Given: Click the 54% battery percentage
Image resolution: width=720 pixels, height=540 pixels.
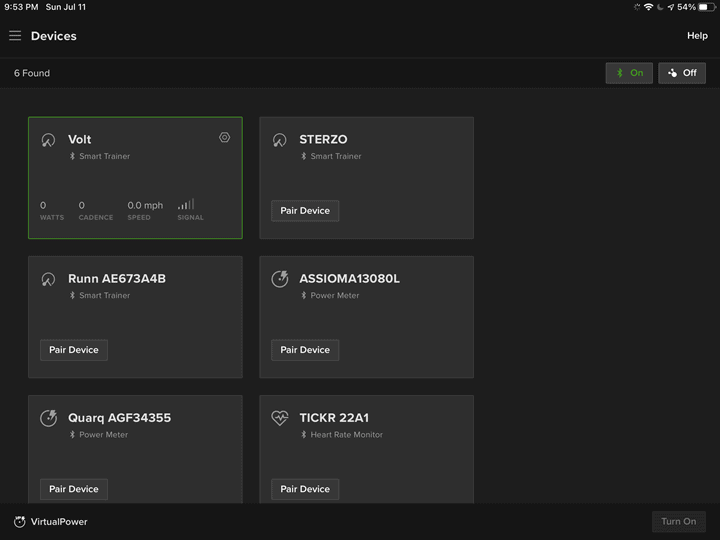Looking at the screenshot, I should click(x=686, y=7).
